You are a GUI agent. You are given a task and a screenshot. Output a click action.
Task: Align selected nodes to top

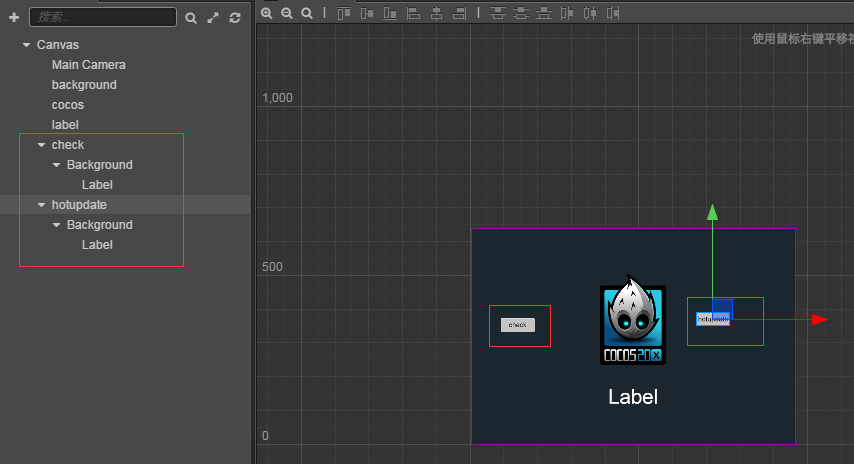coord(344,13)
